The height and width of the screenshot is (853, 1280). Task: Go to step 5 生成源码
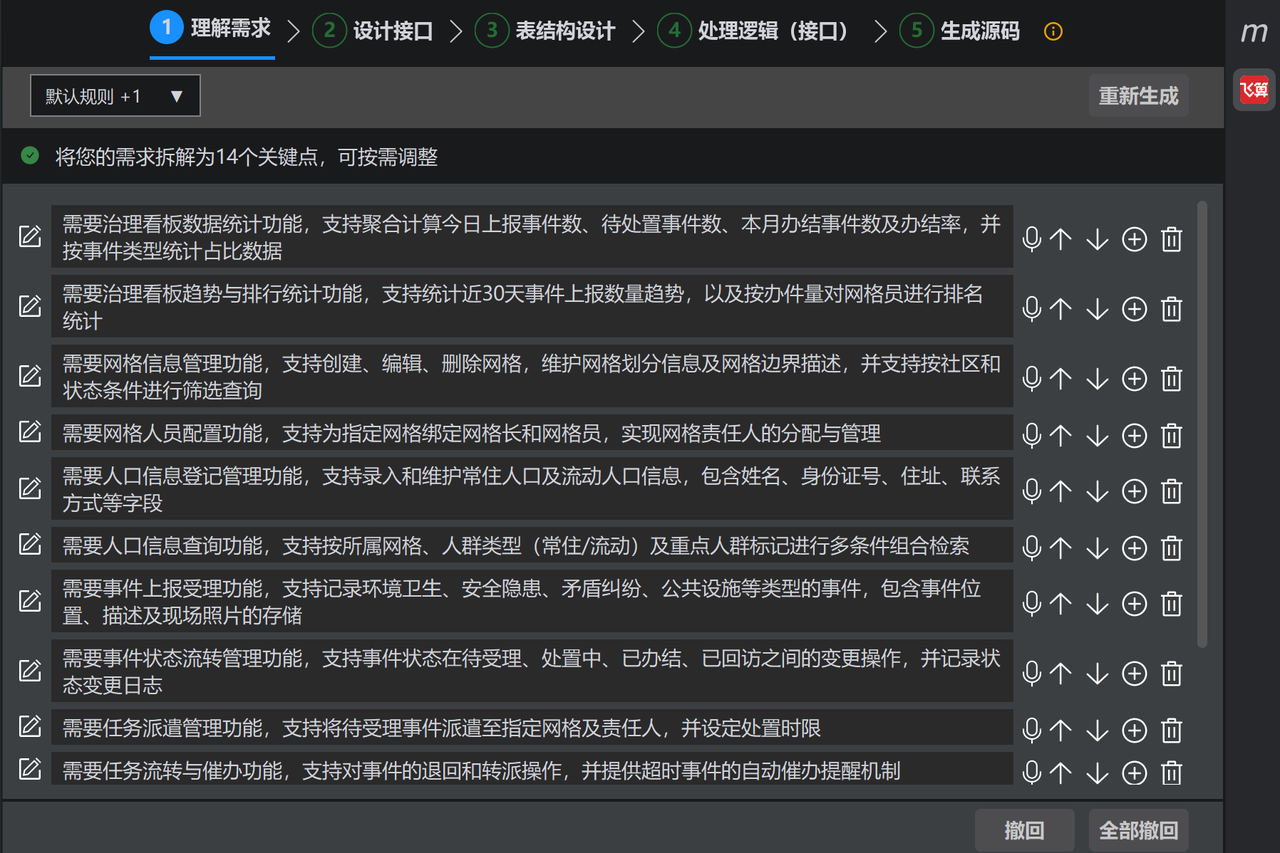click(x=959, y=31)
